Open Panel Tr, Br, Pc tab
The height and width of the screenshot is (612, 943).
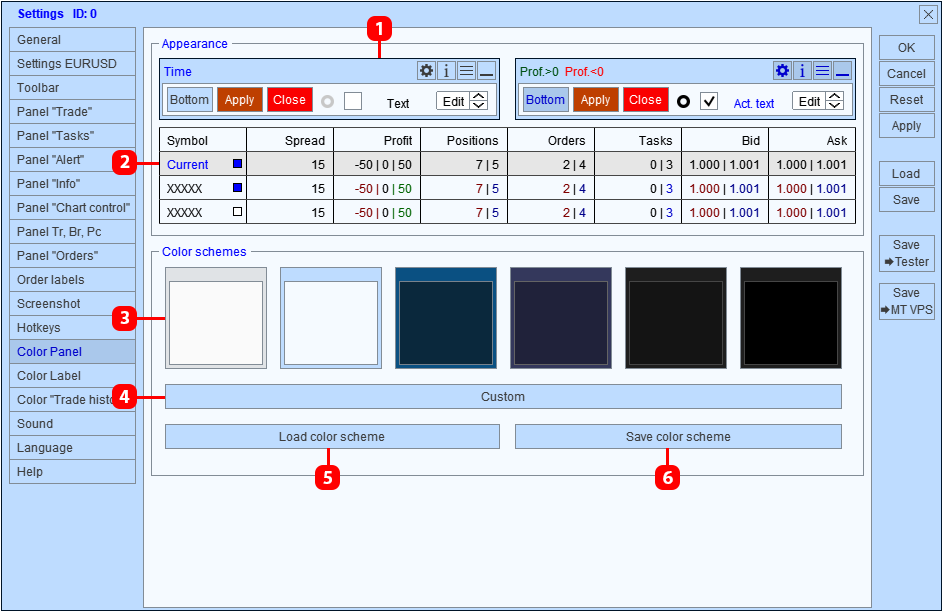[x=72, y=232]
